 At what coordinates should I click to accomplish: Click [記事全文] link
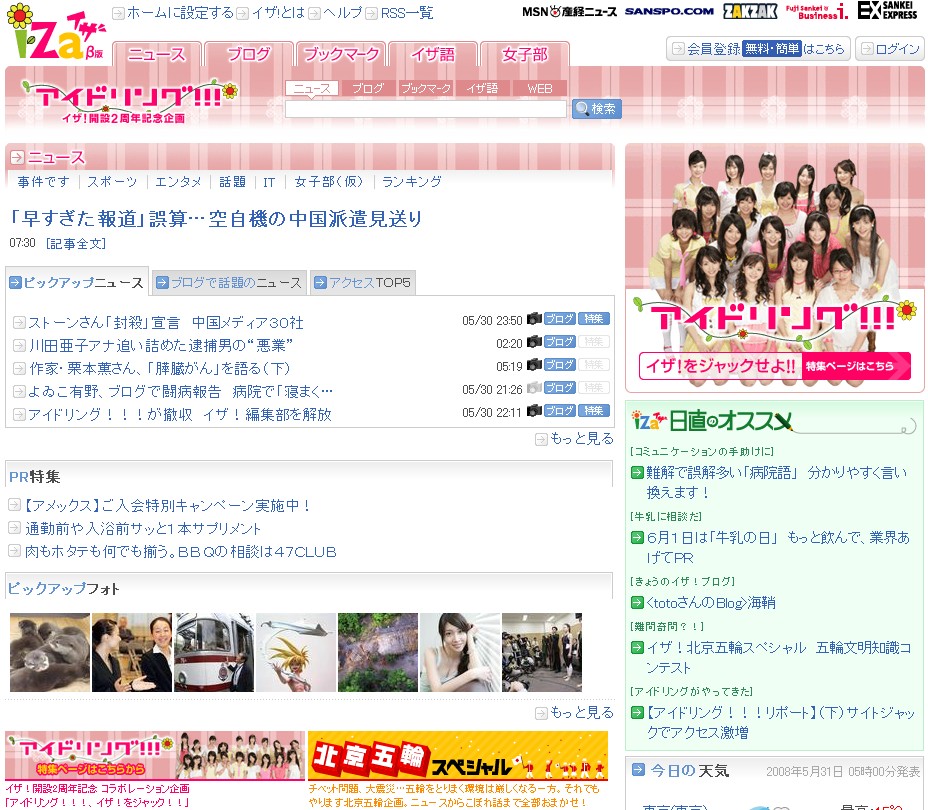click(76, 243)
